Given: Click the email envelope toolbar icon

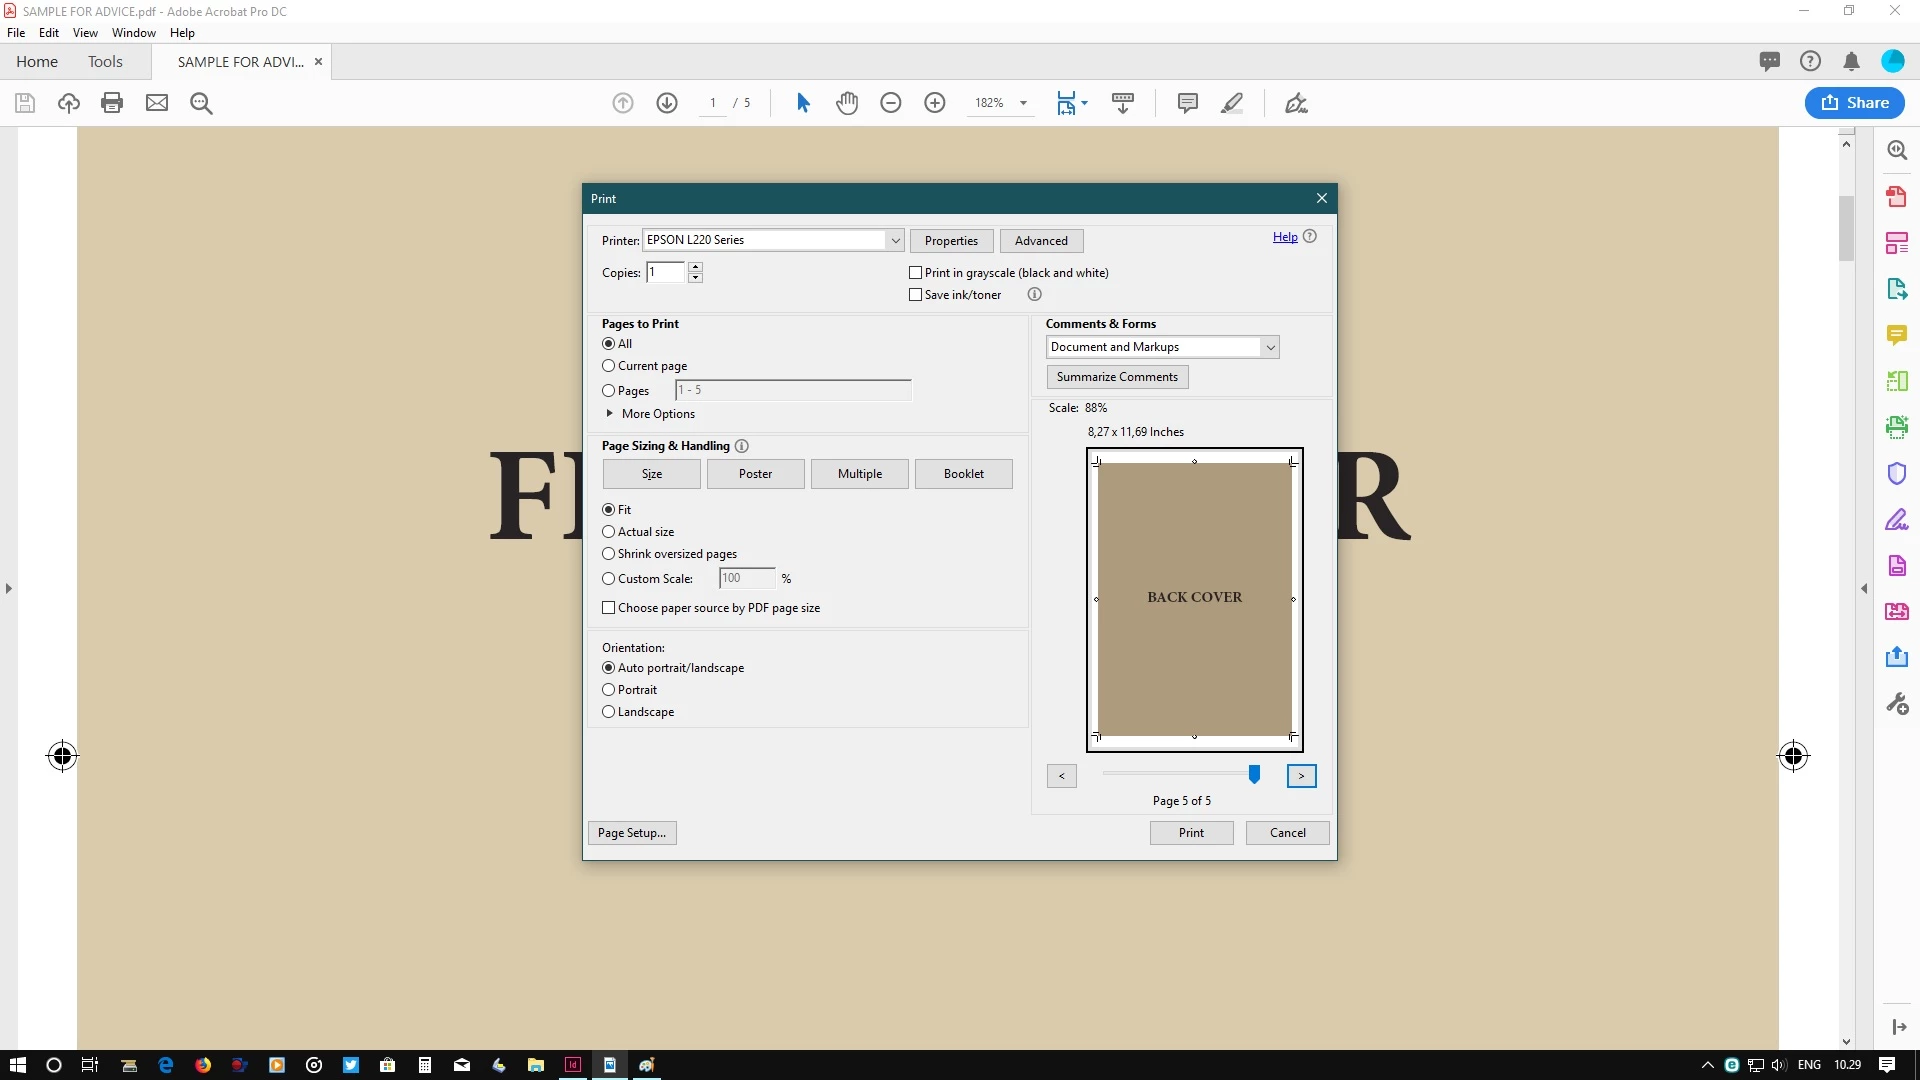Looking at the screenshot, I should click(x=157, y=103).
